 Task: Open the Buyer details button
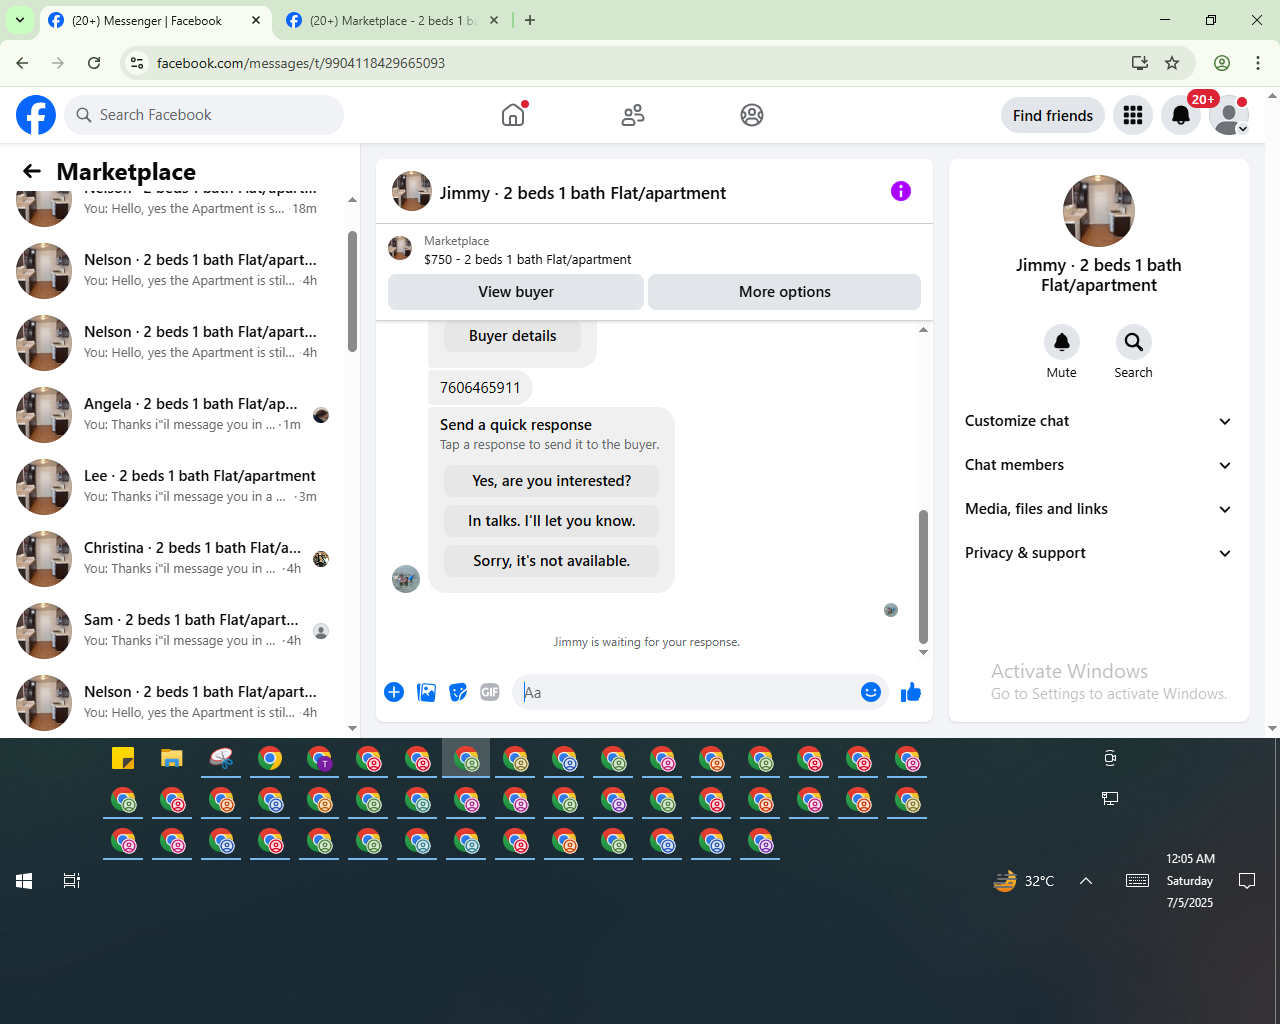tap(513, 336)
